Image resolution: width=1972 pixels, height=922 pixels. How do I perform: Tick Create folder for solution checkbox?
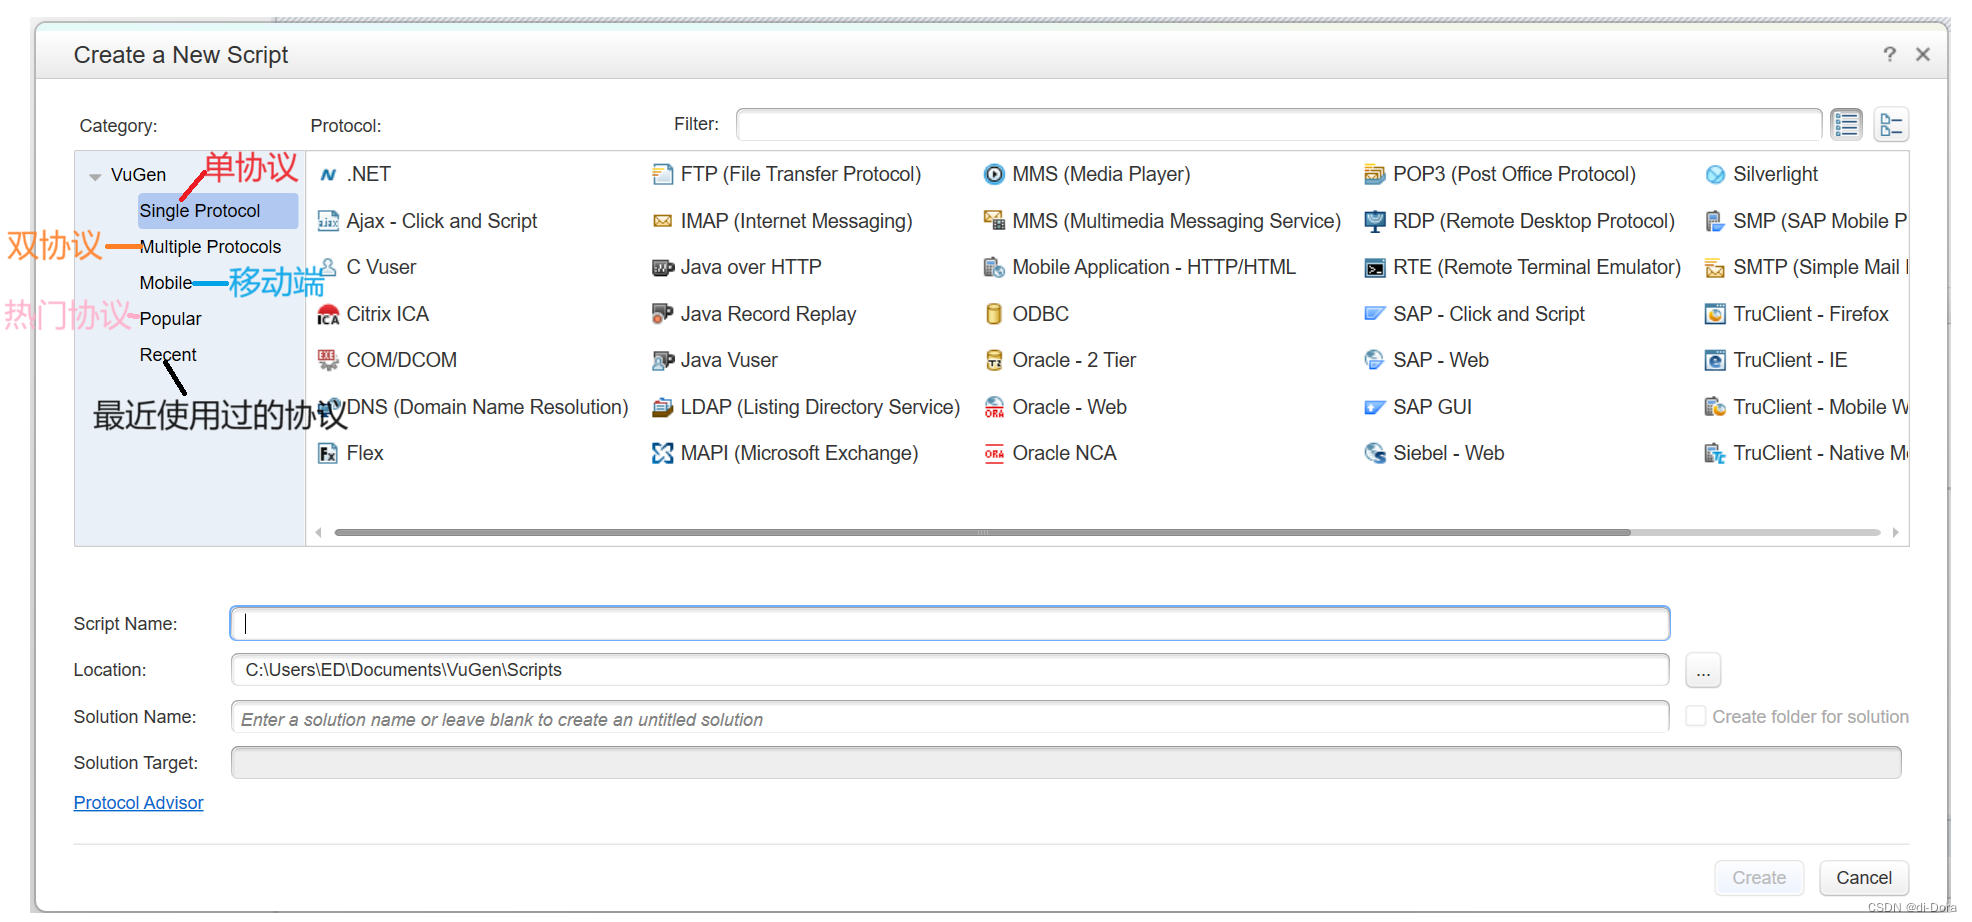point(1695,716)
